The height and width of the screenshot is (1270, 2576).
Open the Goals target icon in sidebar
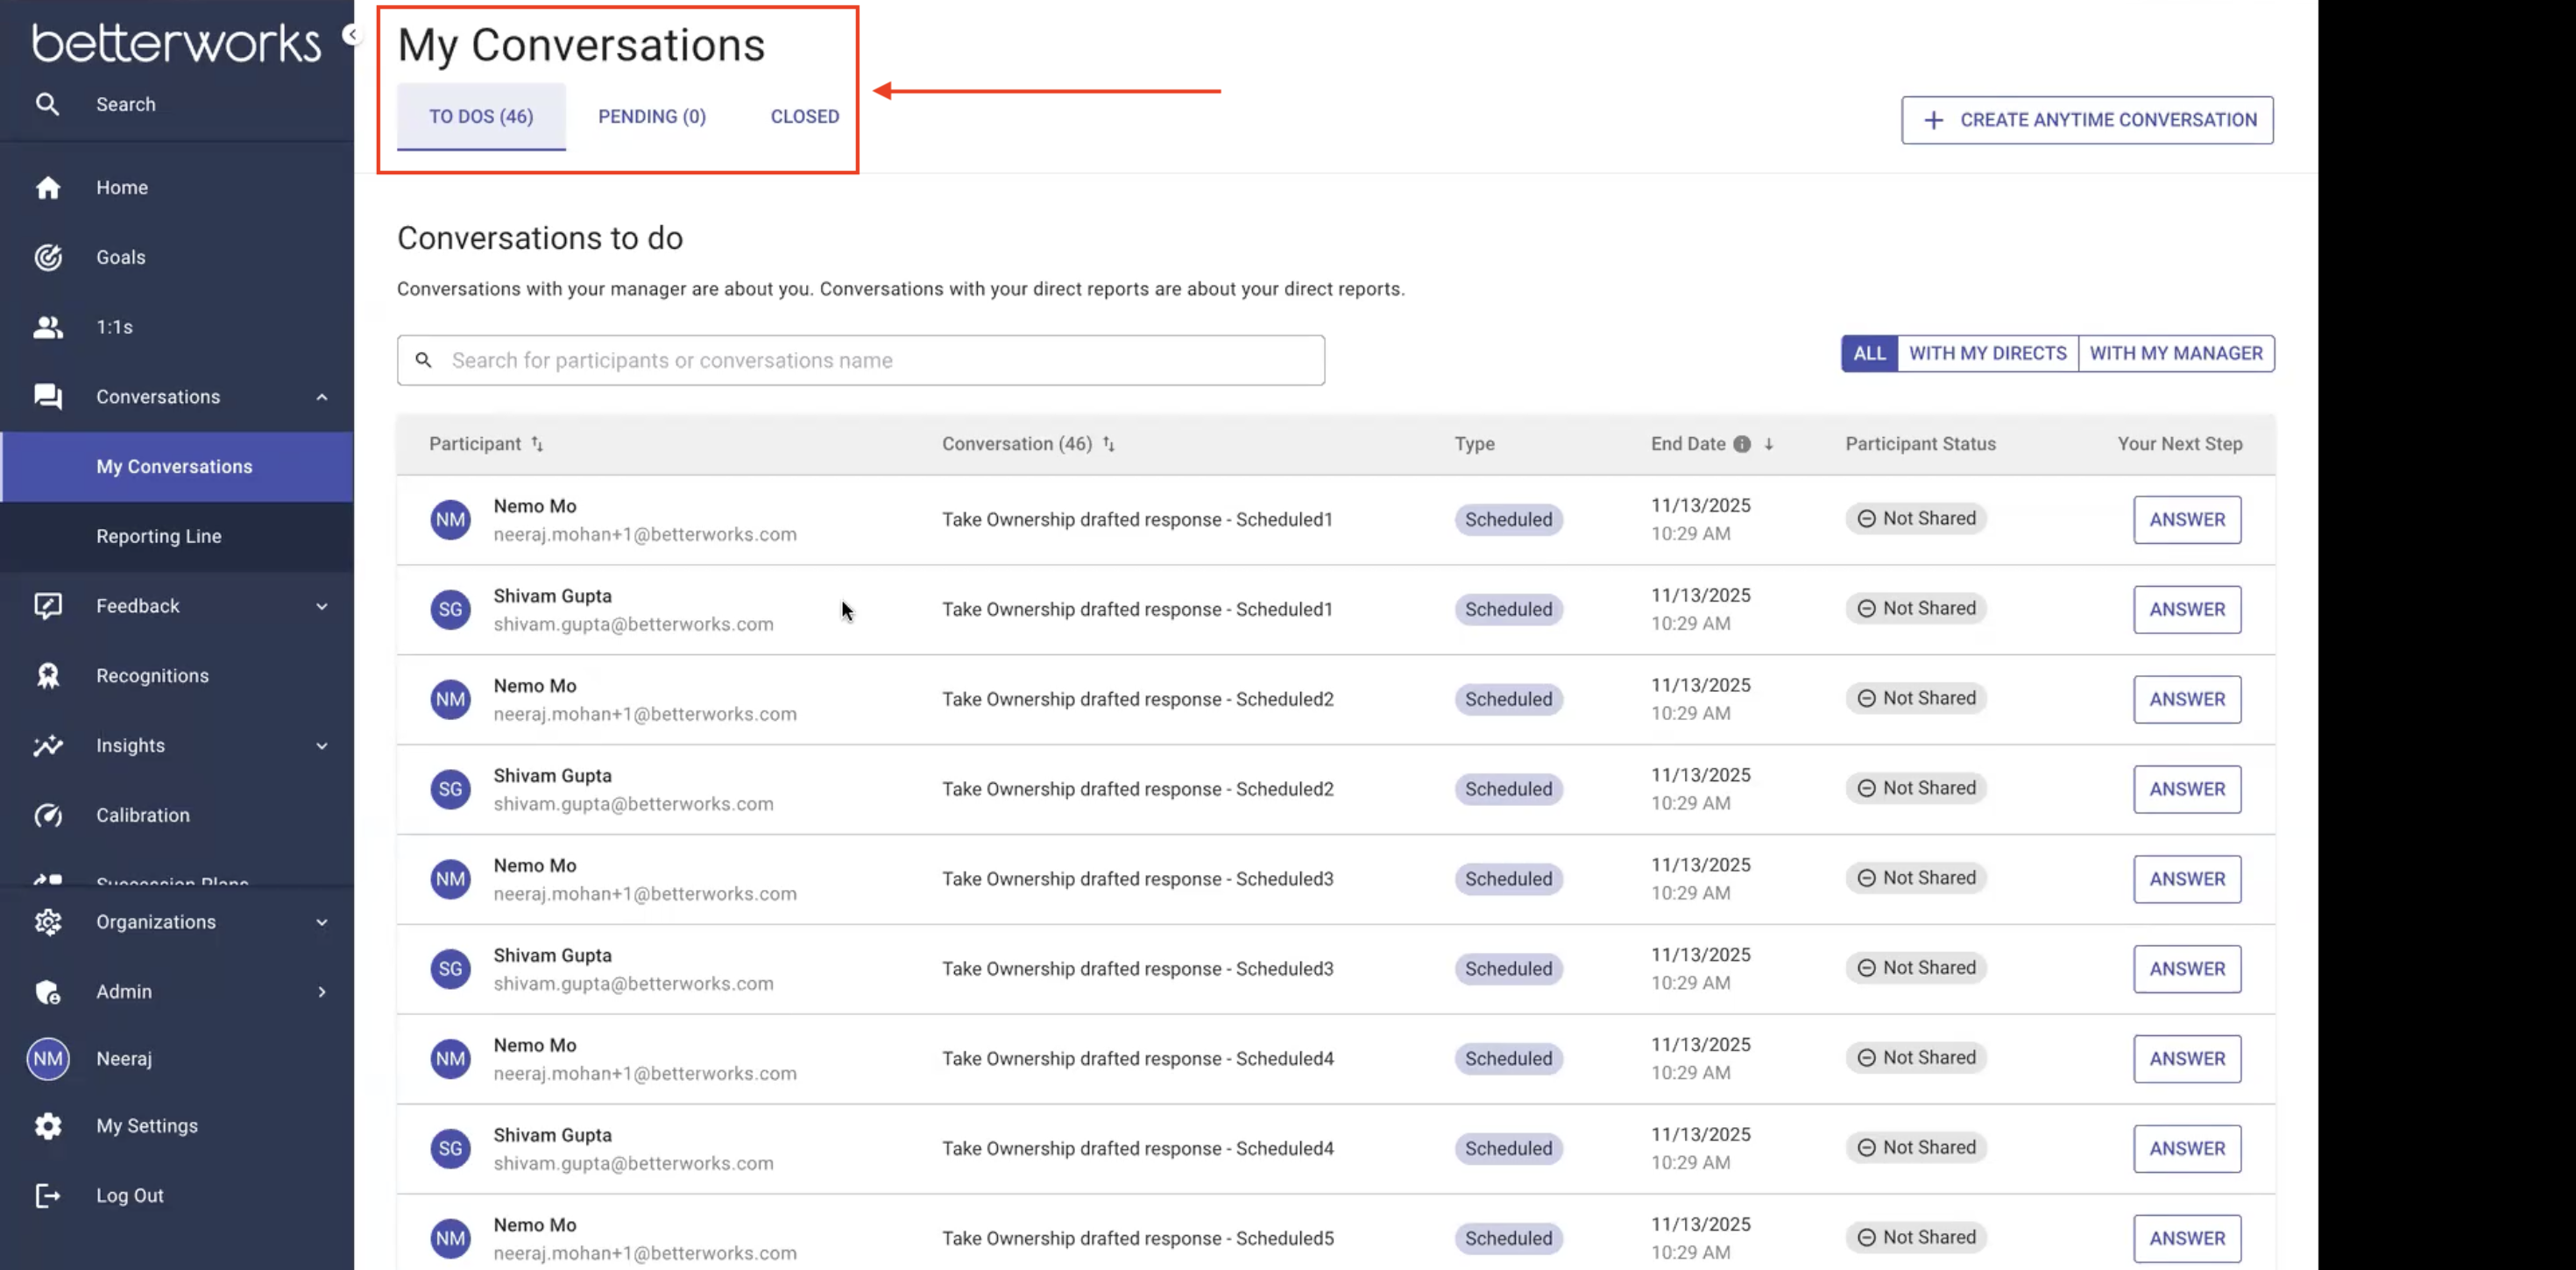(x=48, y=257)
